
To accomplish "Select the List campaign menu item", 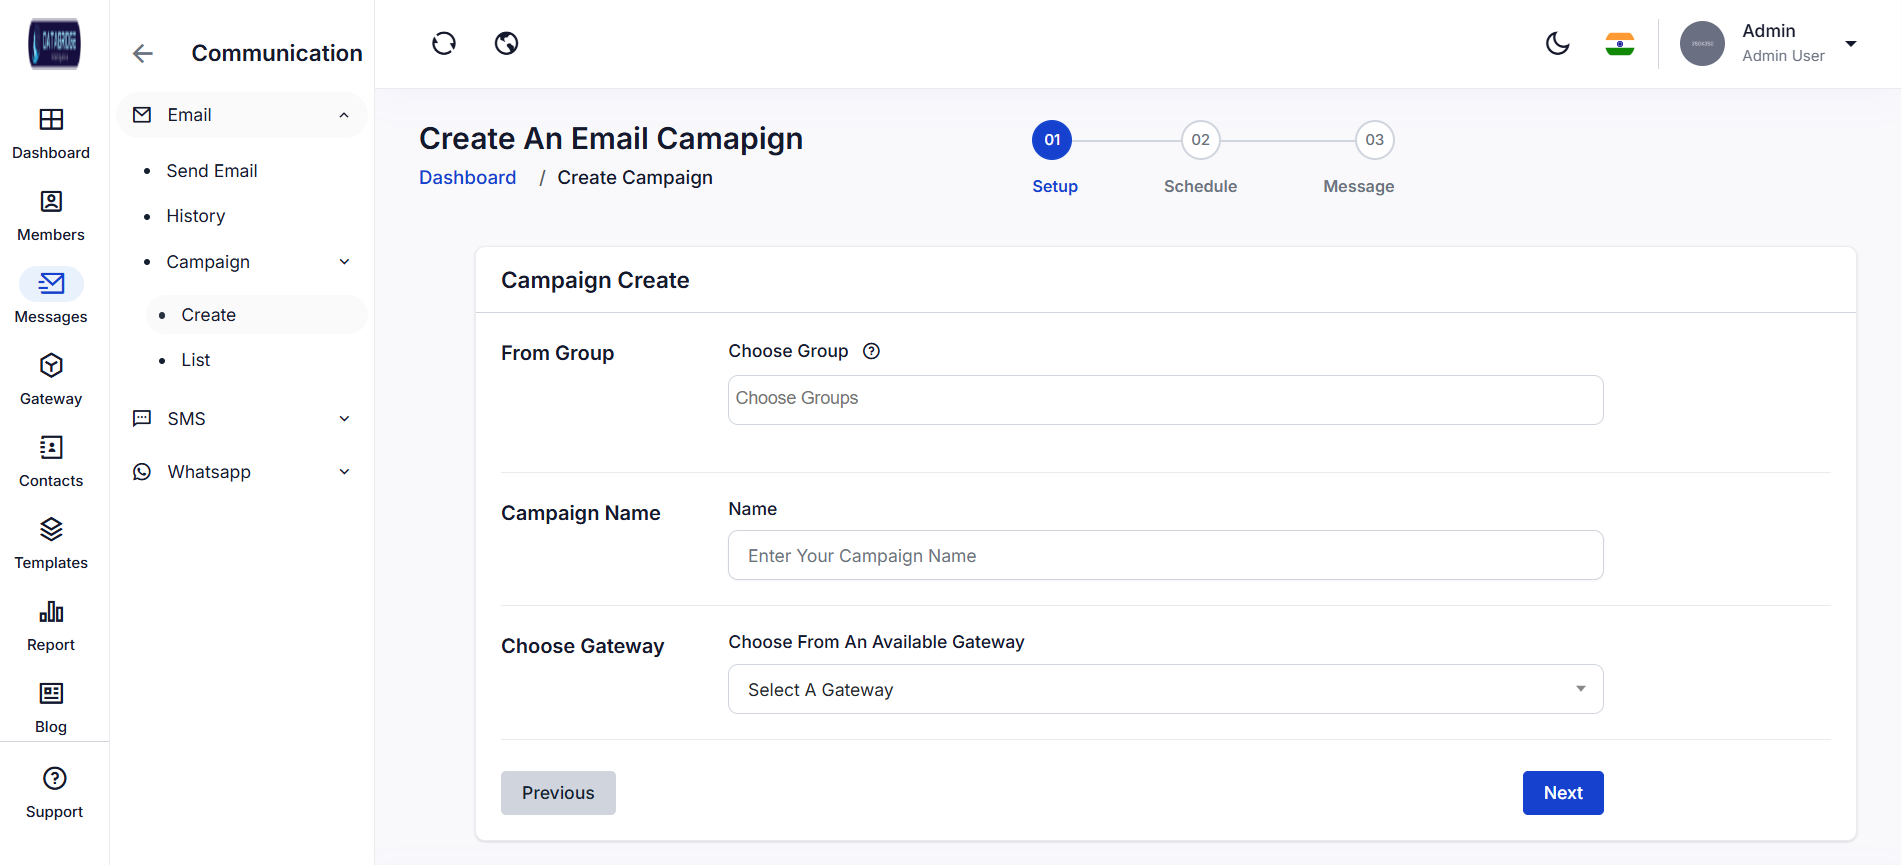I will click(196, 360).
